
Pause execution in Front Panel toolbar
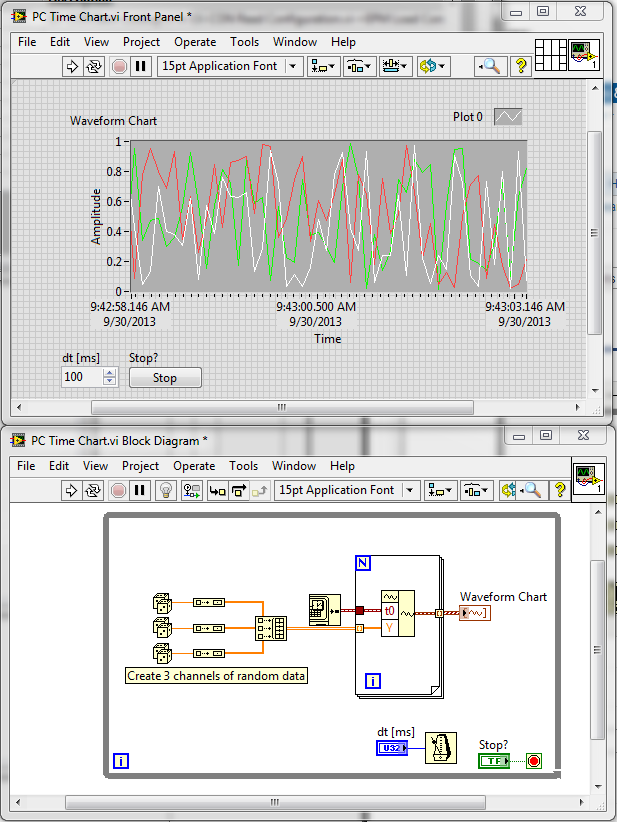140,67
